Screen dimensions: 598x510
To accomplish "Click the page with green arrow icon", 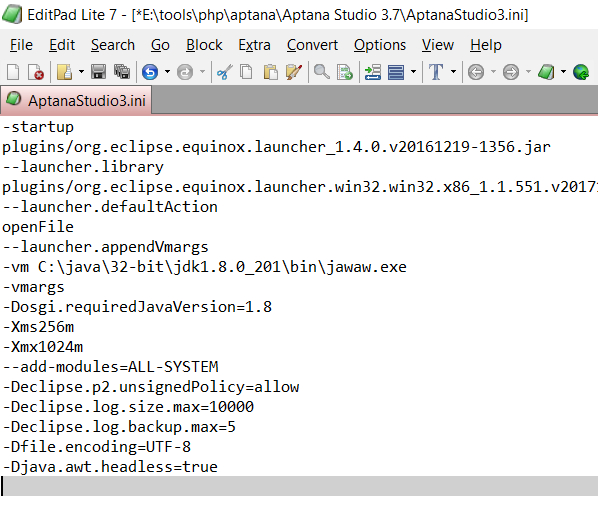I will (345, 72).
